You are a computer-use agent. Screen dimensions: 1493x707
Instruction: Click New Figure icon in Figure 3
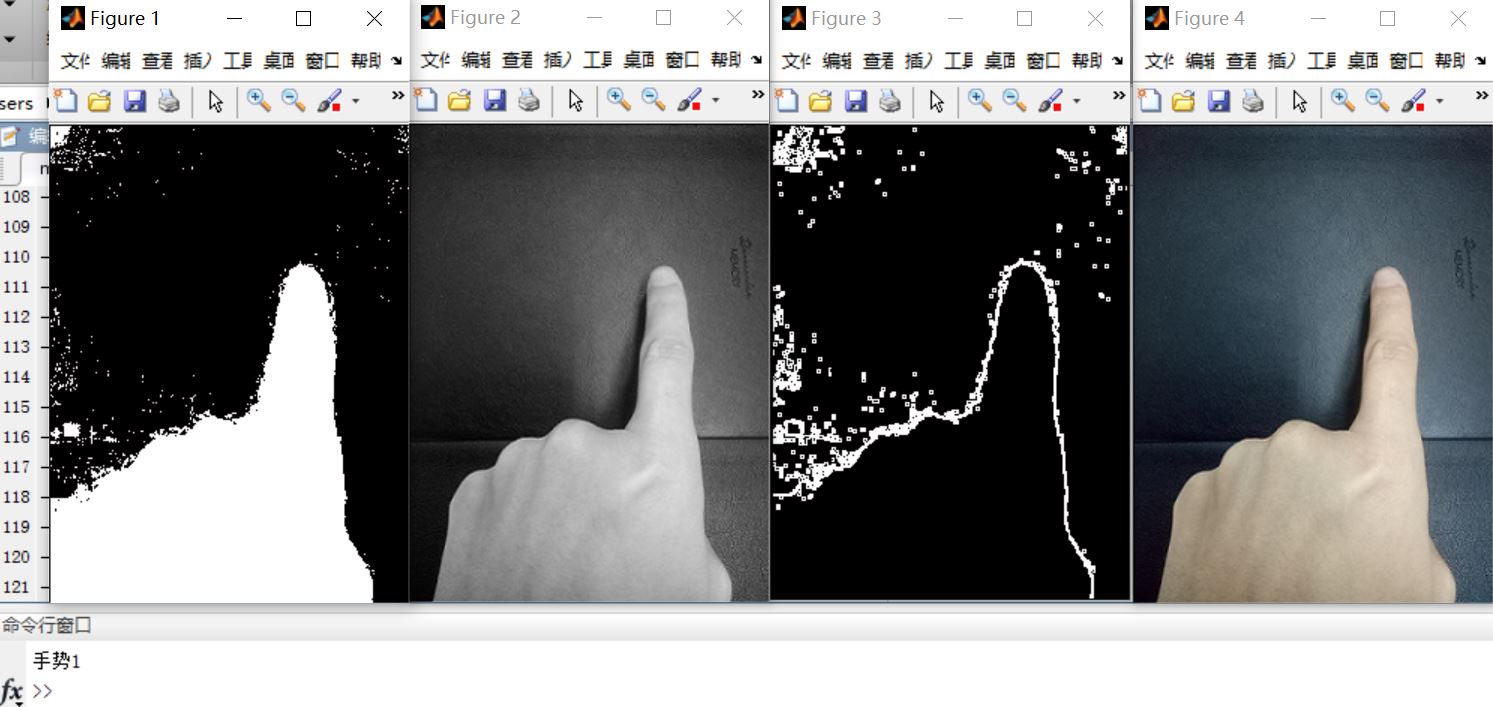(x=787, y=100)
